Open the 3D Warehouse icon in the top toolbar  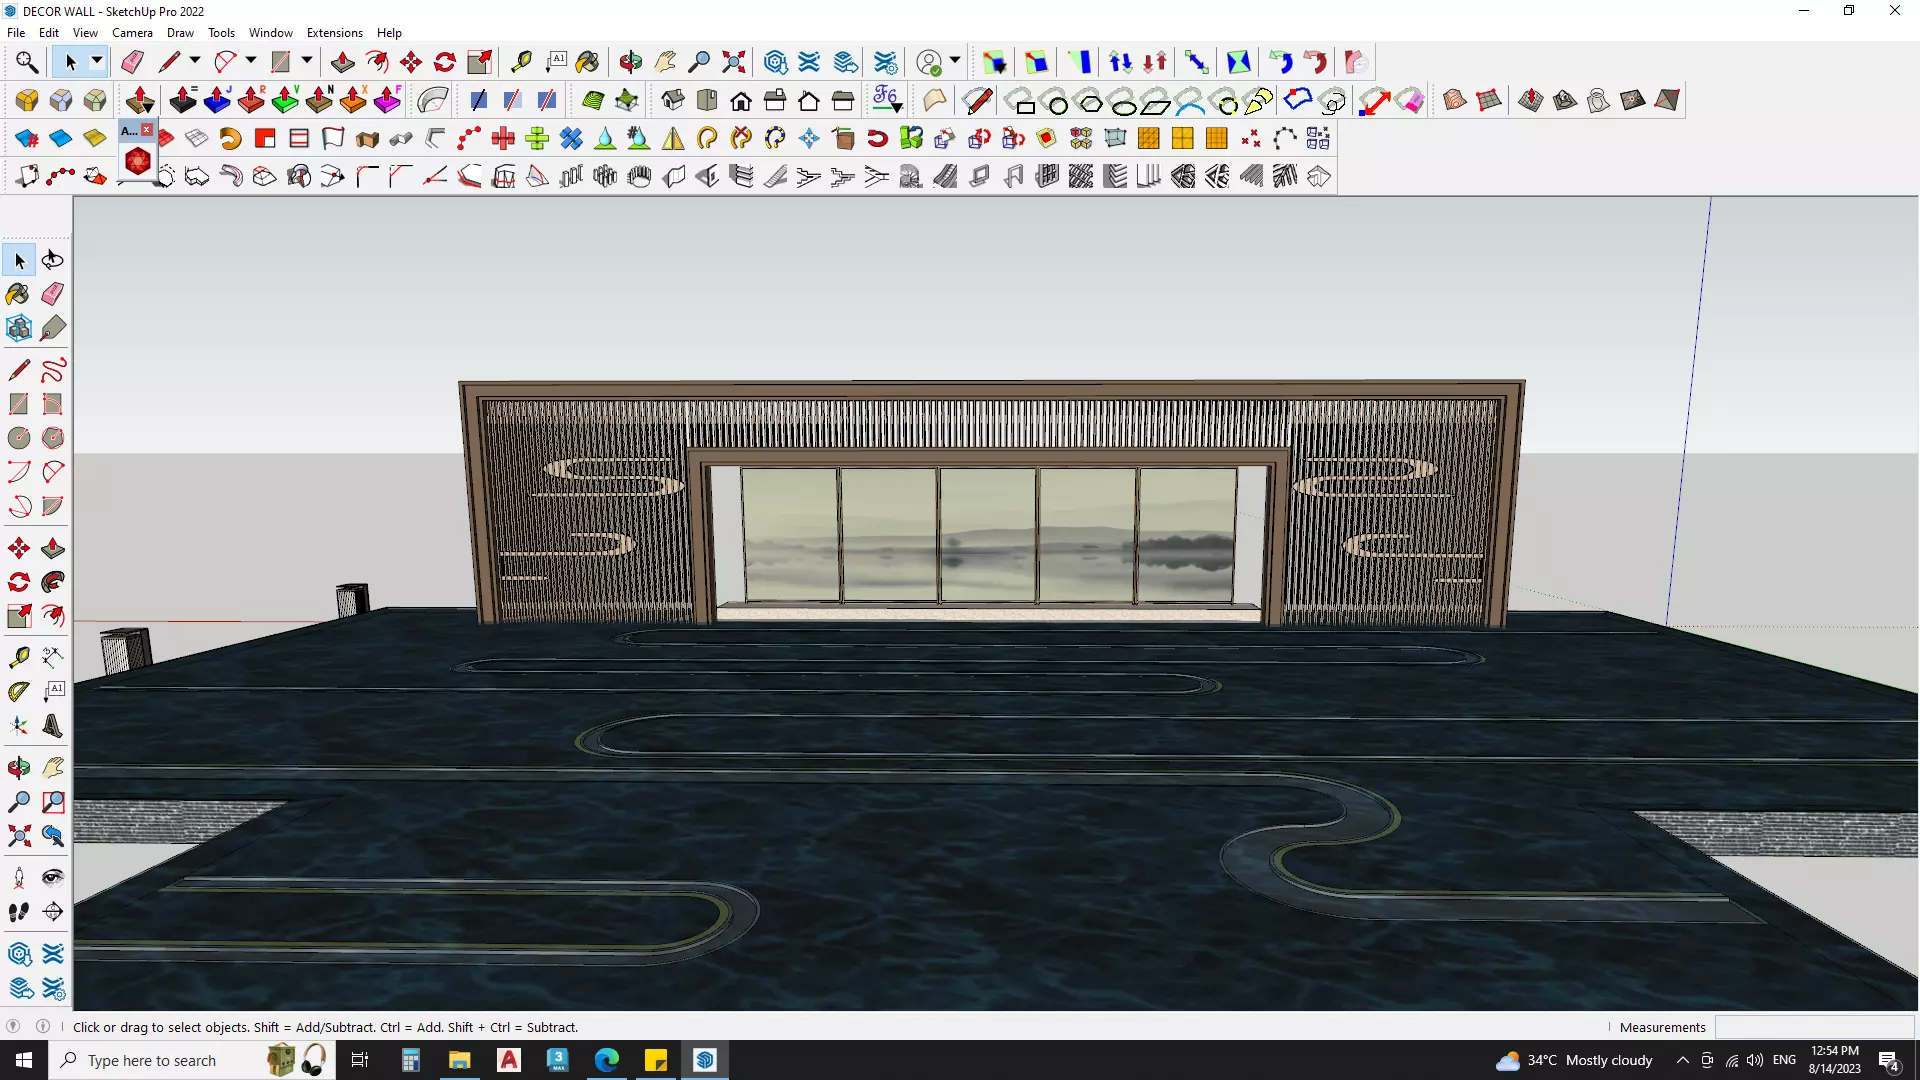(x=775, y=62)
